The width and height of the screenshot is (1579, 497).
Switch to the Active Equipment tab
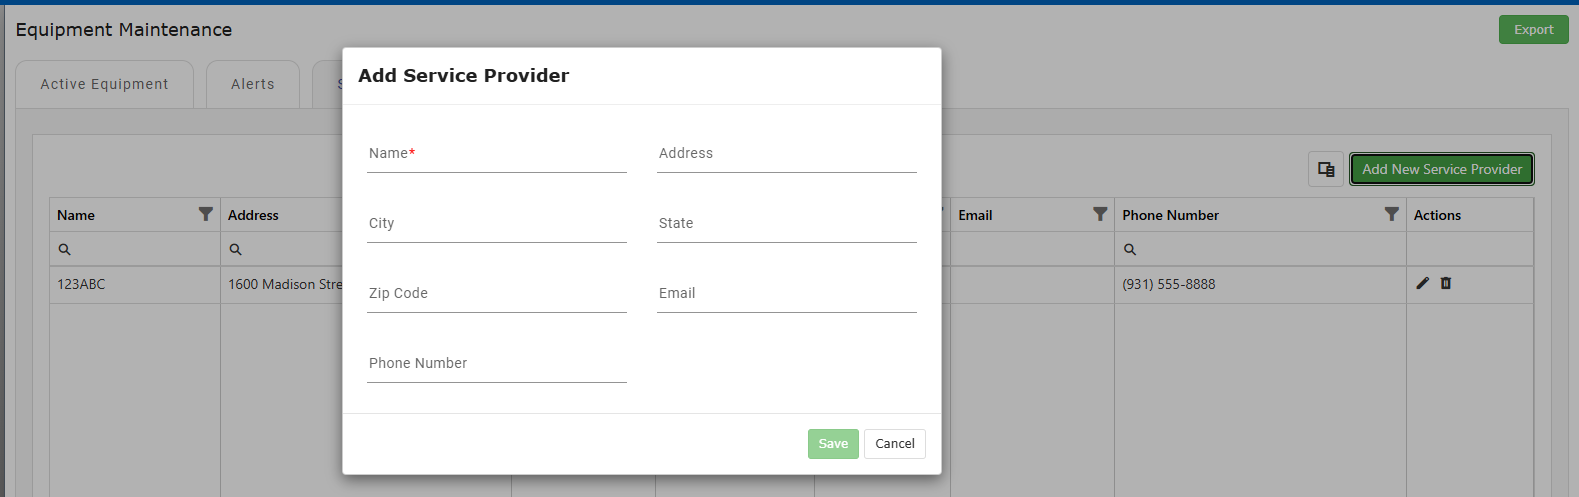104,84
